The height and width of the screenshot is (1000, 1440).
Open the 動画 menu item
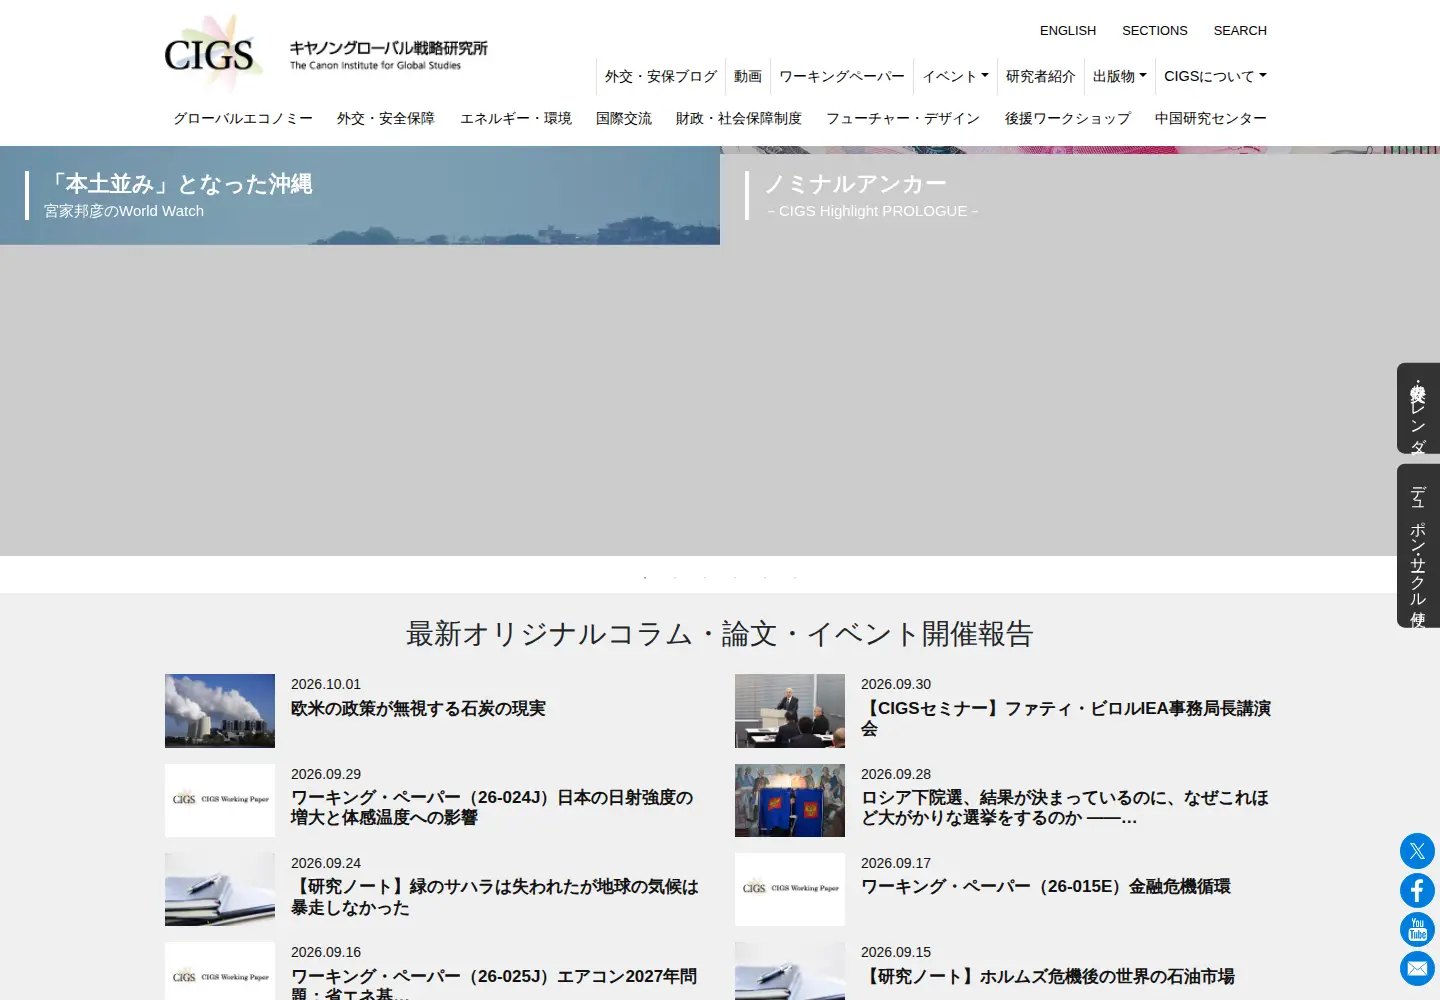pos(748,76)
